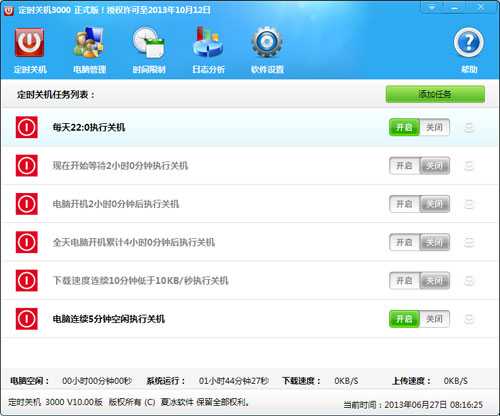The width and height of the screenshot is (500, 416).
Task: Click faint end icon in 电脑连续5分钟空闲 row
Action: pos(469,319)
